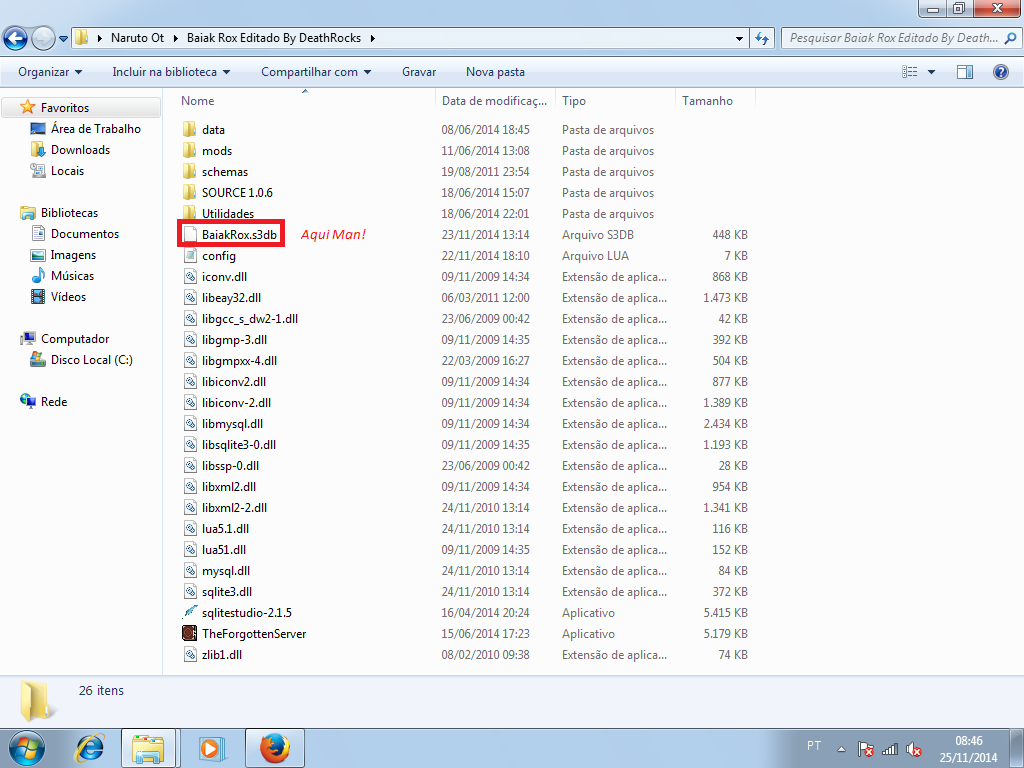The image size is (1024, 768).
Task: Open Área de Trabalho in sidebar
Action: (95, 129)
